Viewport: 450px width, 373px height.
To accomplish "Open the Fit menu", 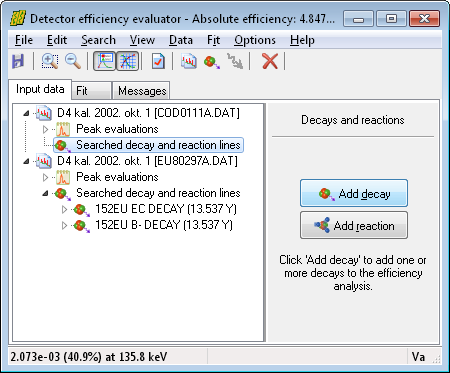I will click(x=213, y=40).
